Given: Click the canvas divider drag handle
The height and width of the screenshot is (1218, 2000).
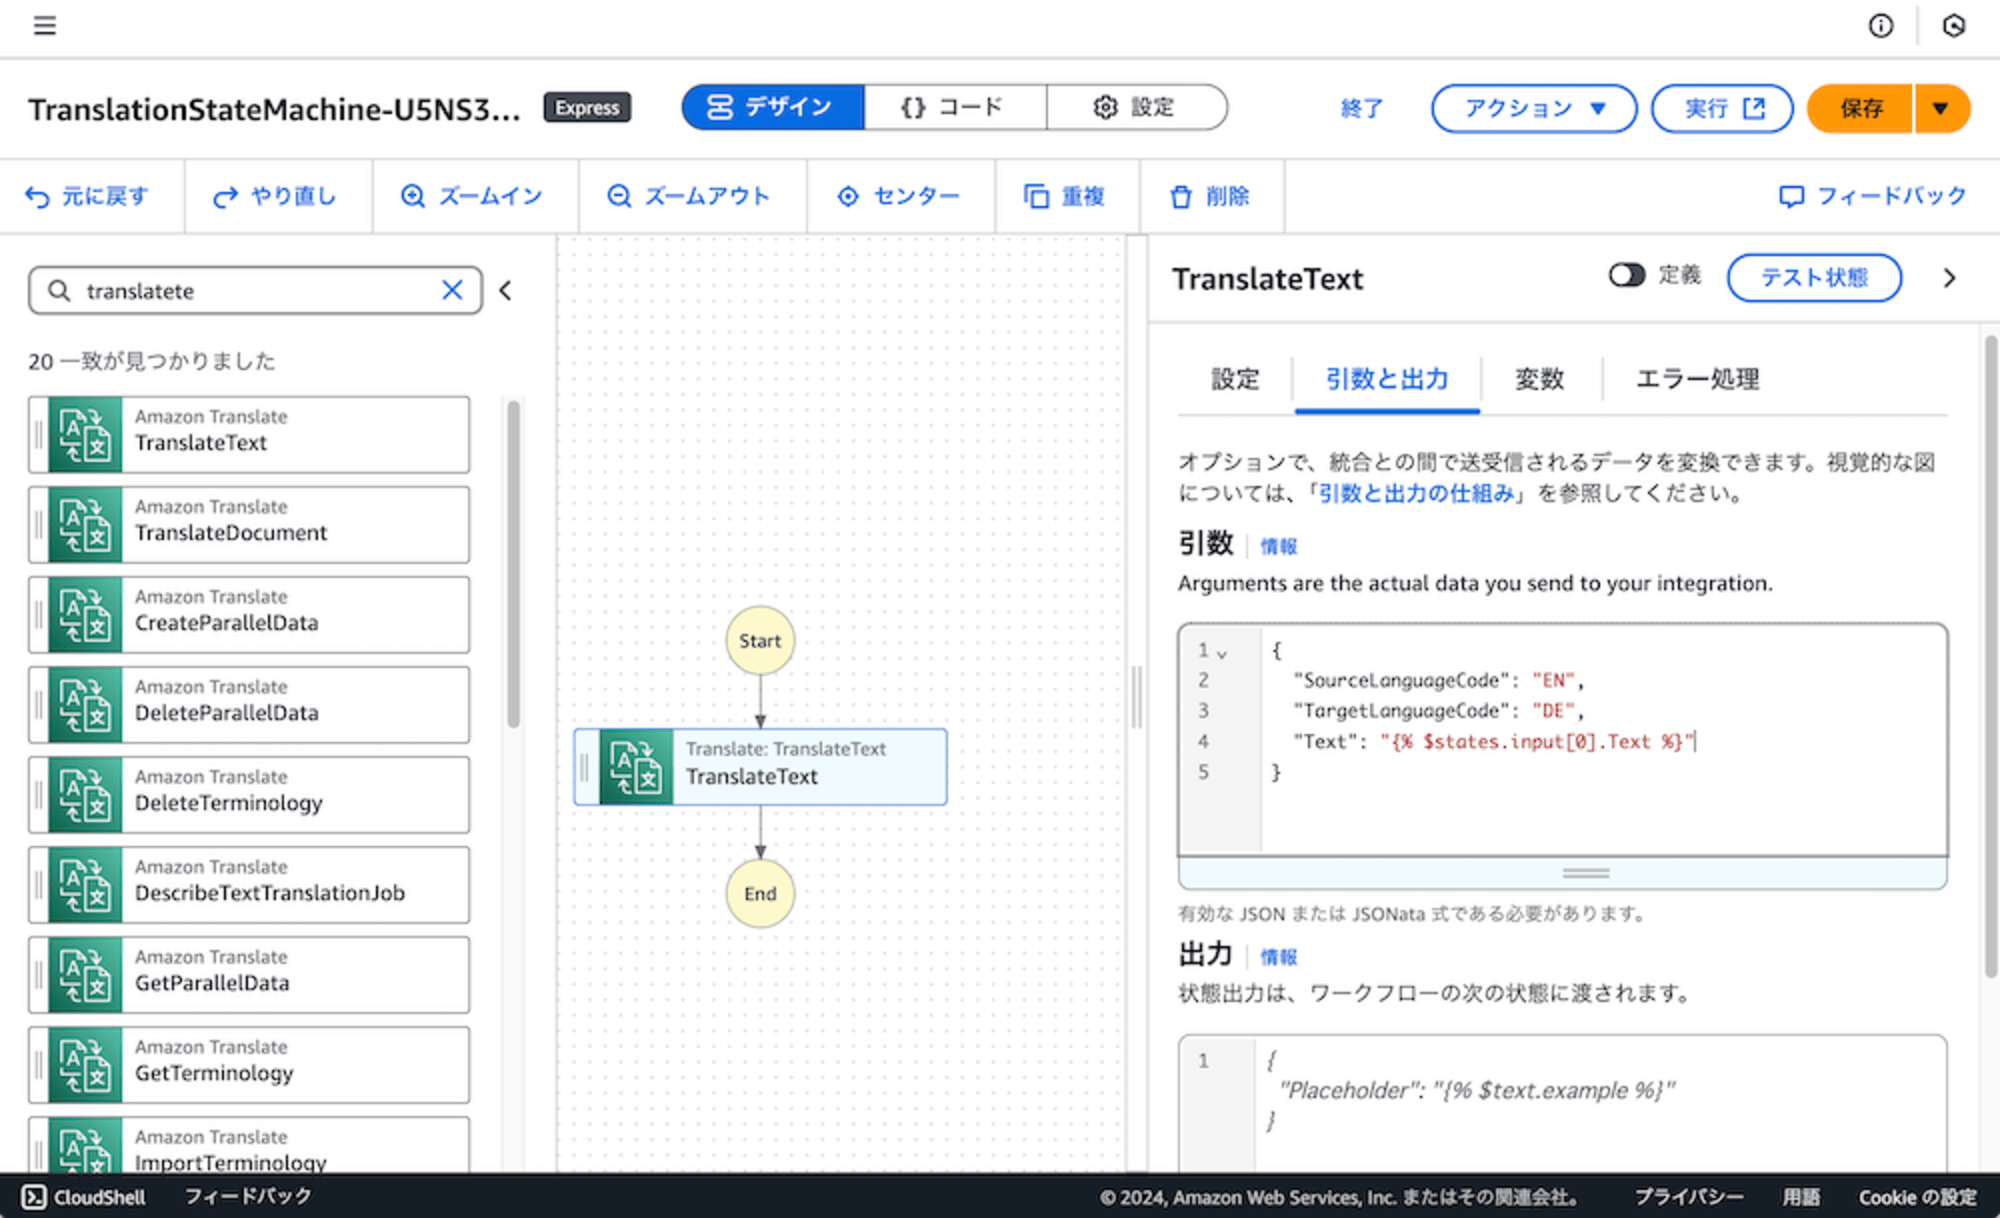Looking at the screenshot, I should tap(1137, 697).
